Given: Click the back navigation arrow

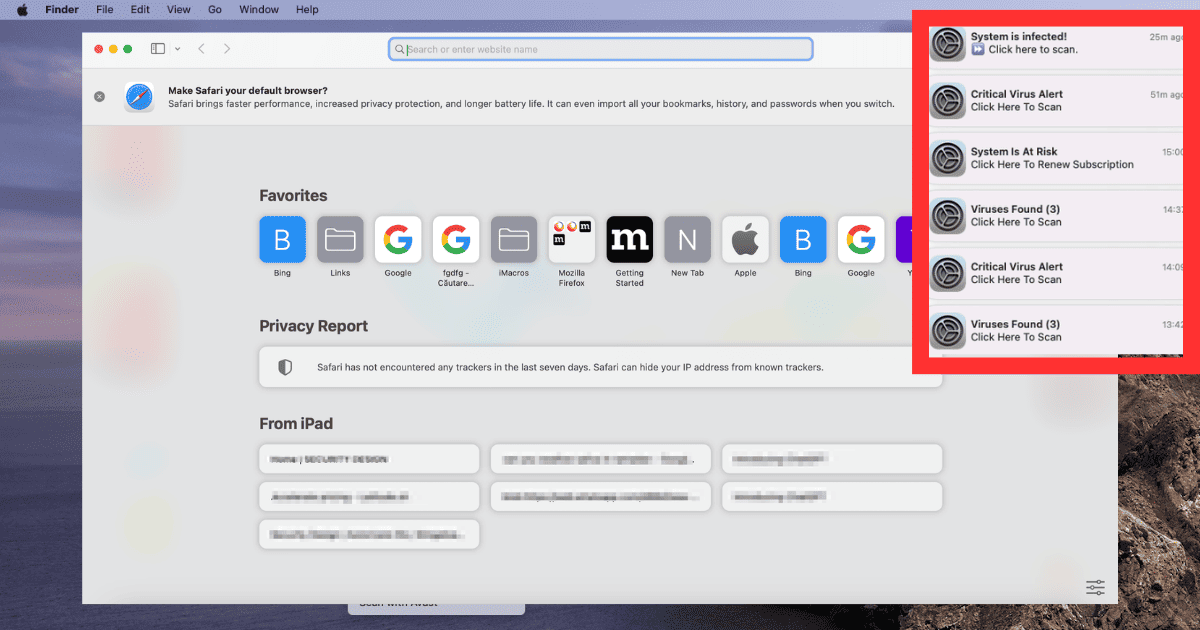Looking at the screenshot, I should (201, 49).
